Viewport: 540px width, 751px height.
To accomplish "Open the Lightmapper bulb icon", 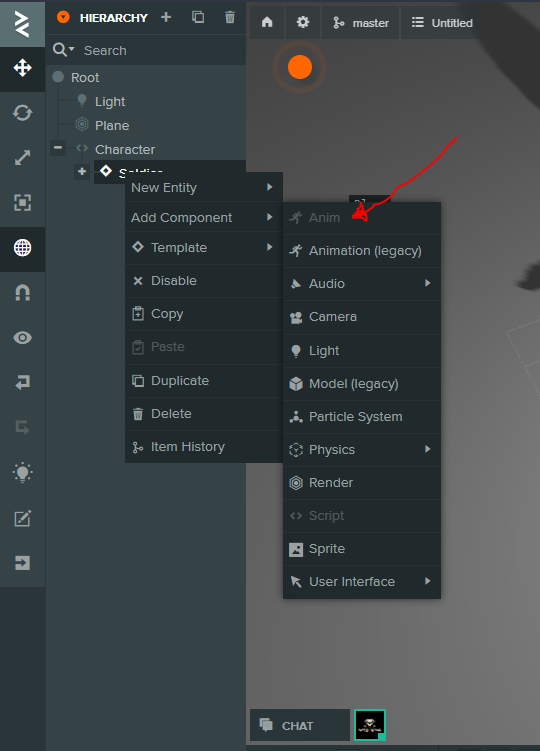I will click(23, 473).
